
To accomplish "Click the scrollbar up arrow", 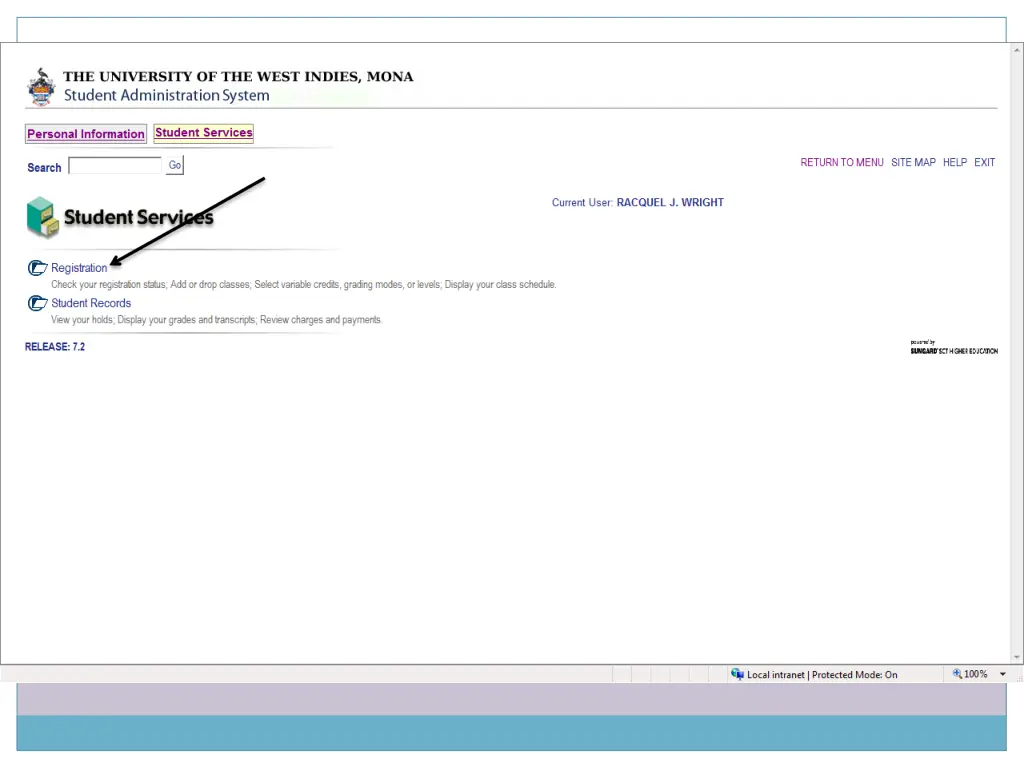I will pos(1017,50).
